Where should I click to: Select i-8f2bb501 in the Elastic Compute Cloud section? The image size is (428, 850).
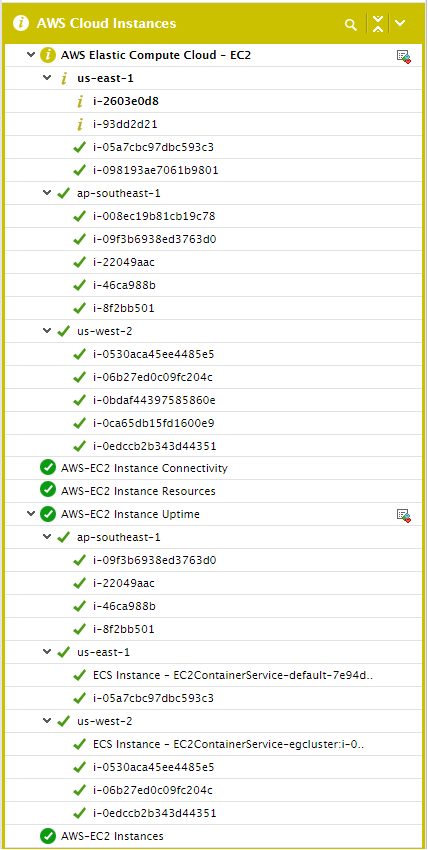(x=124, y=308)
